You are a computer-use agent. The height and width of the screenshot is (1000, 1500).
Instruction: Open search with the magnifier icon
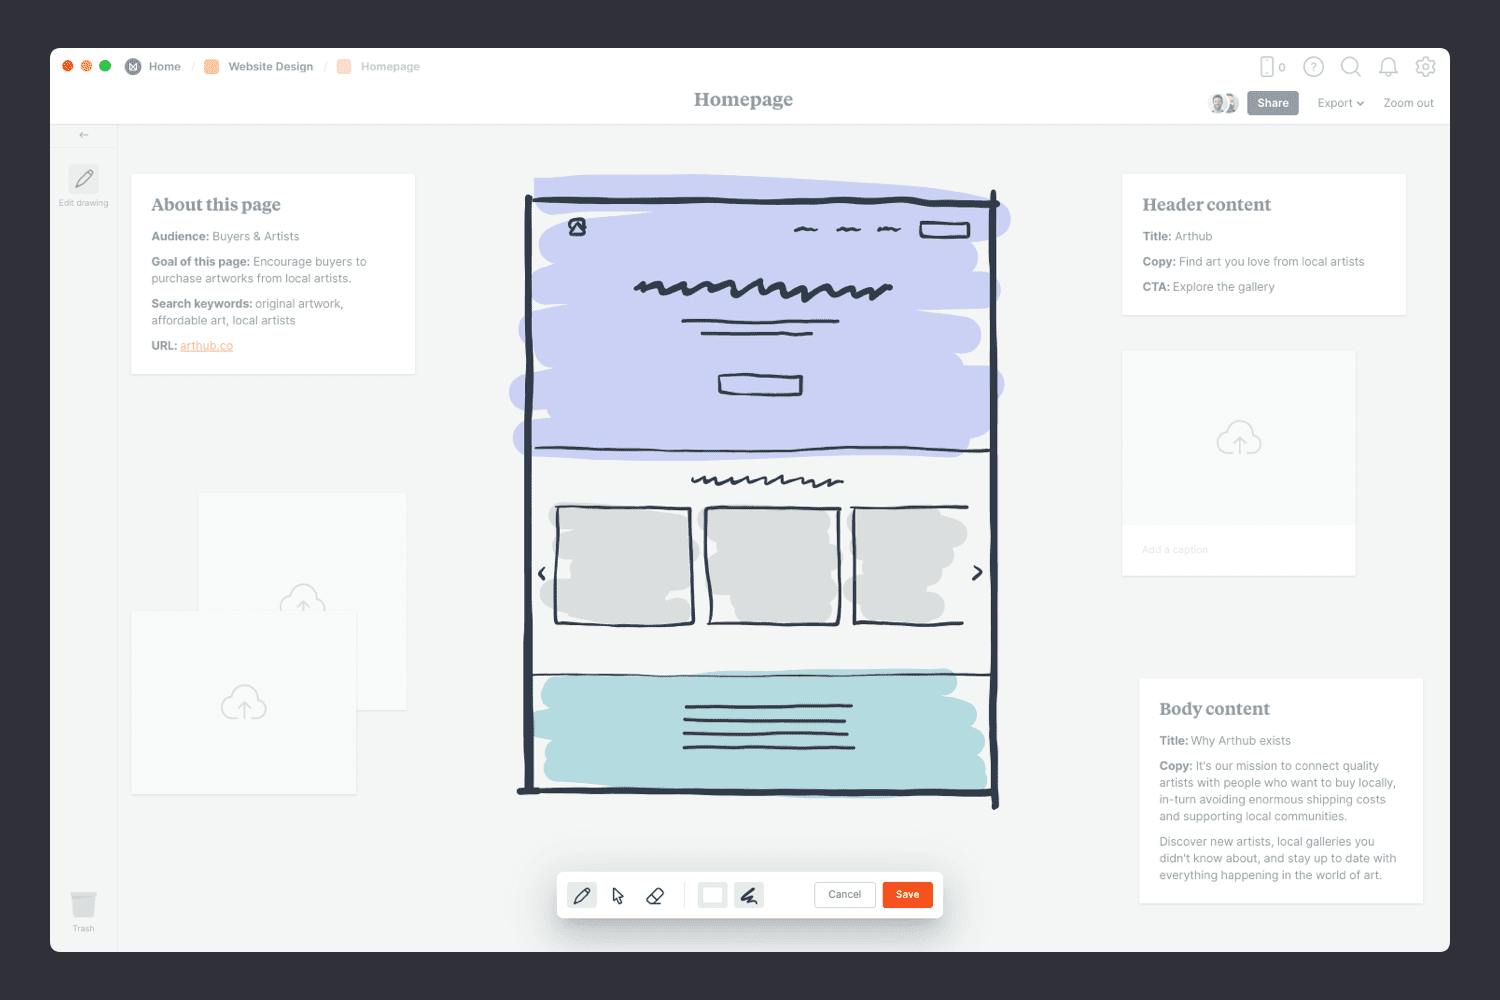coord(1351,66)
